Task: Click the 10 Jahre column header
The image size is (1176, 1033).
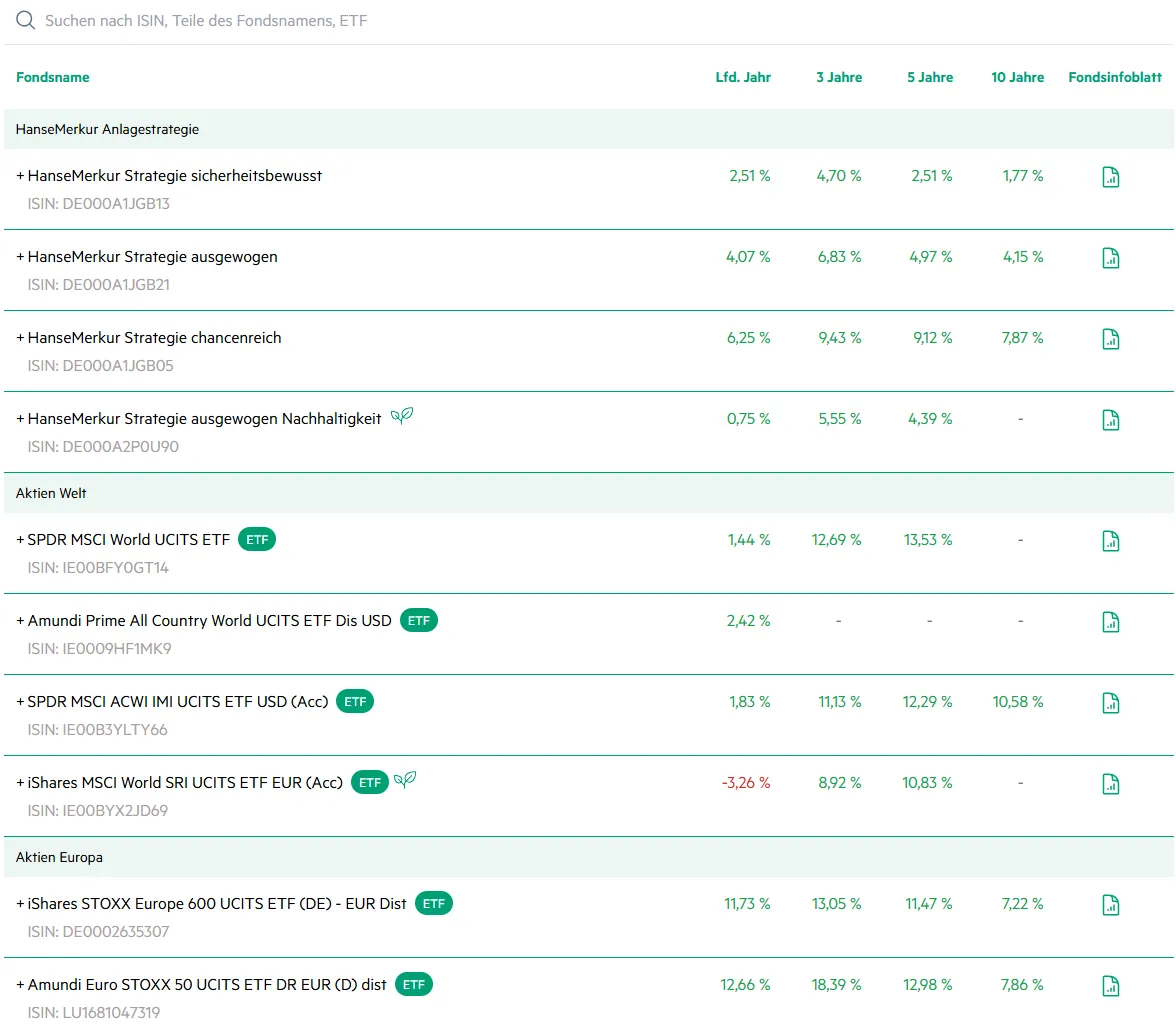Action: click(x=1017, y=77)
